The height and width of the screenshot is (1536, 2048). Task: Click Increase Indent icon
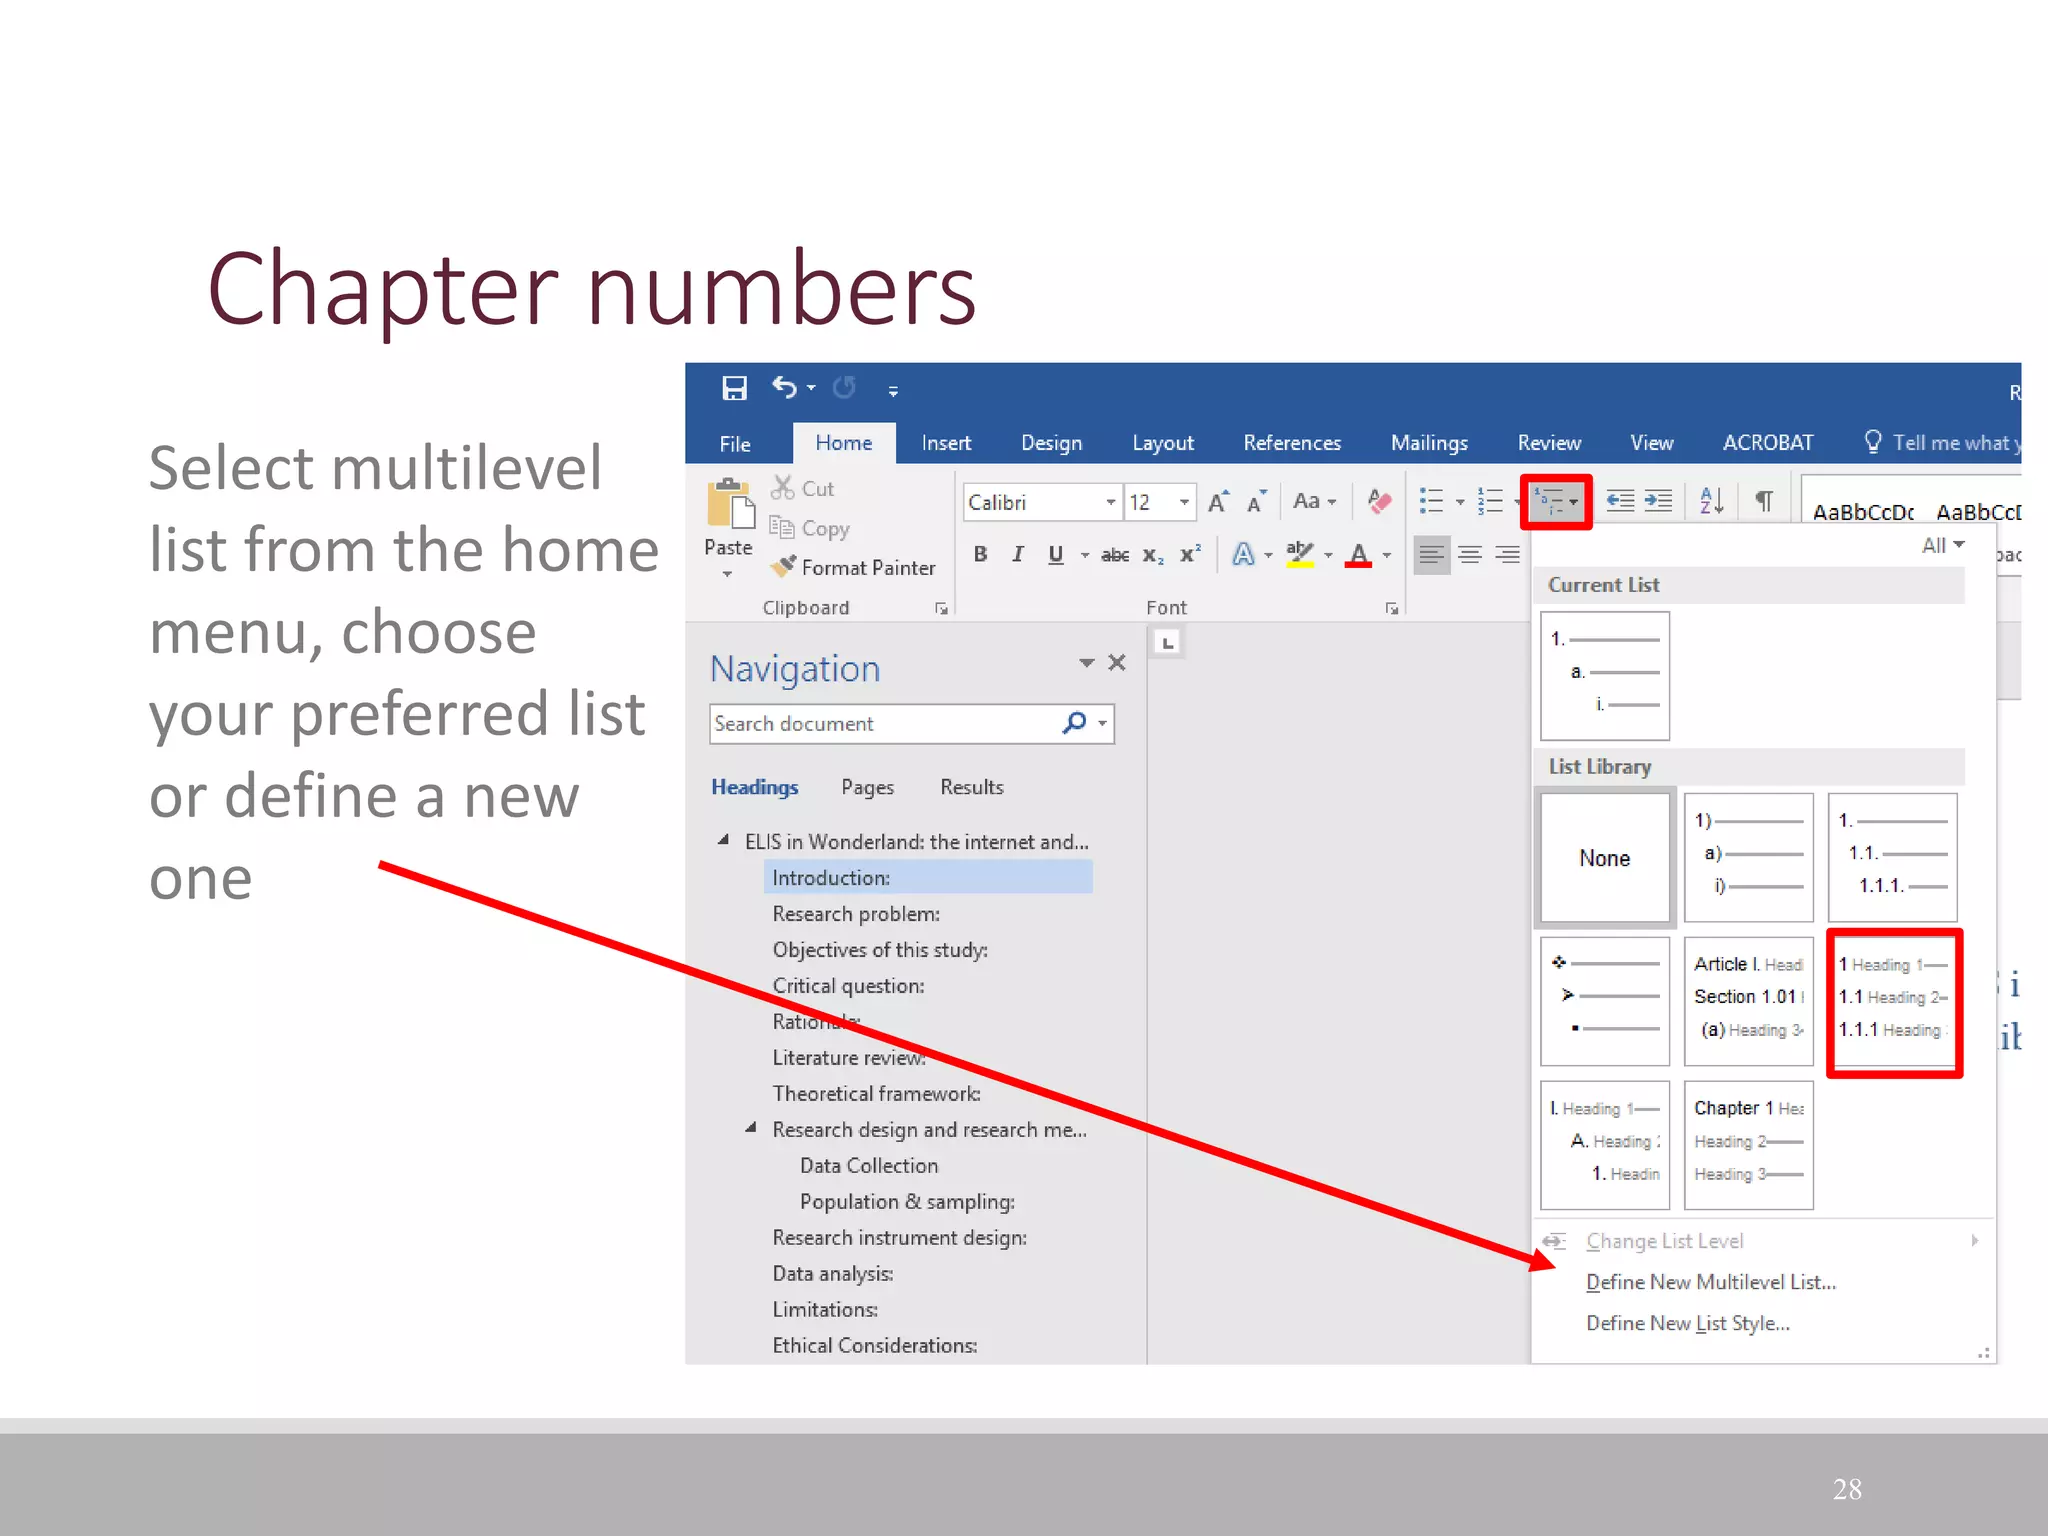1658,501
